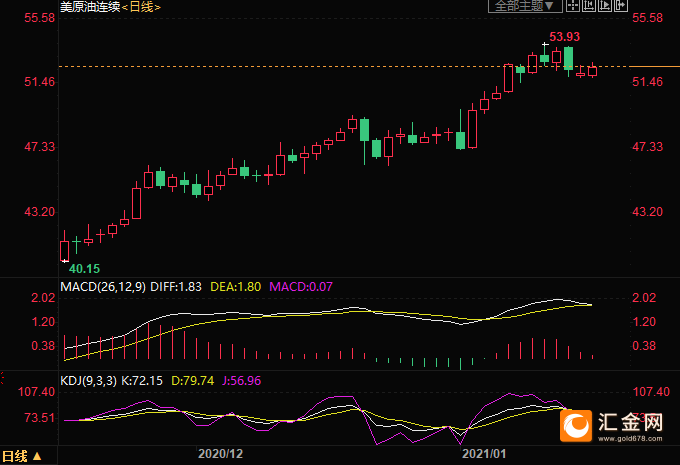680x465 pixels.
Task: Click the right axis 47.33 price label
Action: pyautogui.click(x=647, y=147)
